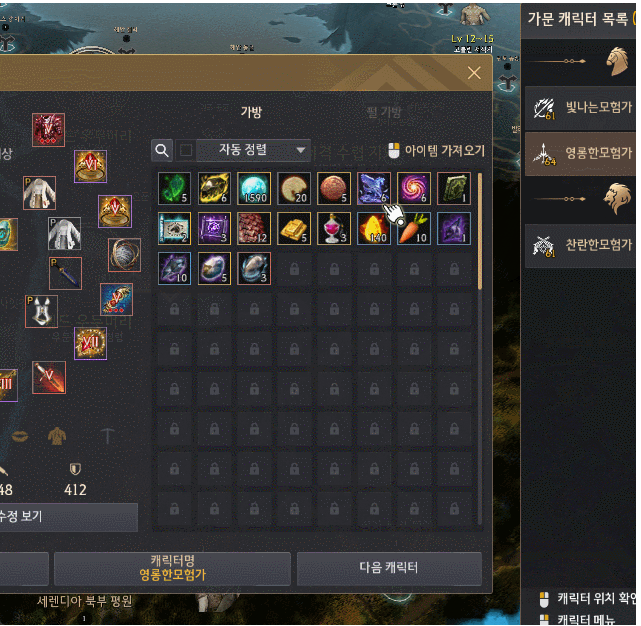Screen dimensions: 641x626
Task: Switch to the 펄 가방 tab
Action: pos(384,112)
